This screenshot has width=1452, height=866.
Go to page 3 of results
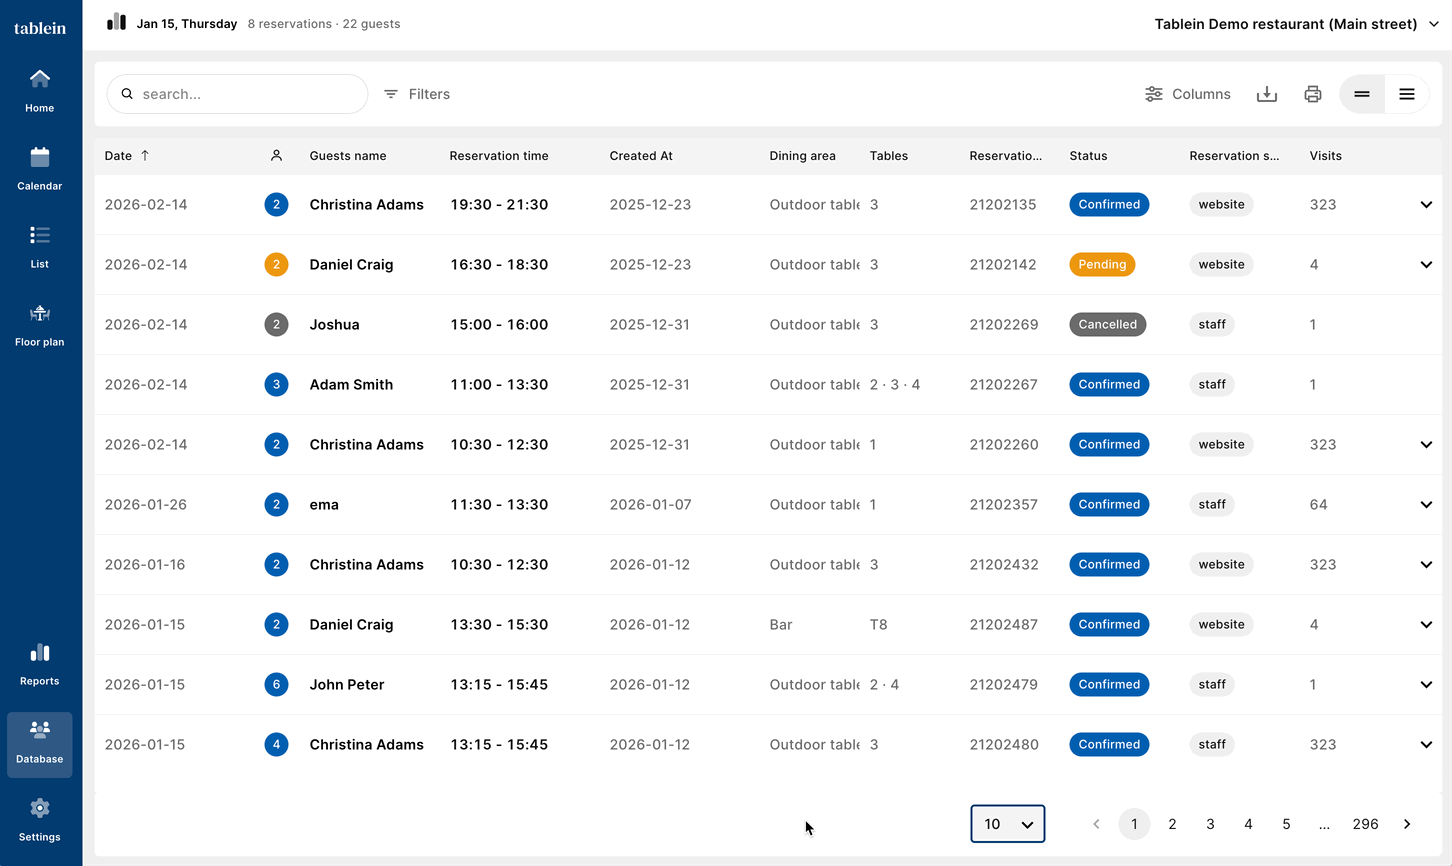[x=1210, y=824]
